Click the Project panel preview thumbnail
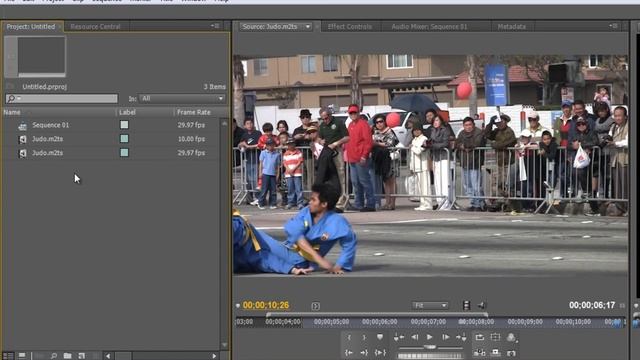Screen dimensions: 640x360 coord(41,56)
